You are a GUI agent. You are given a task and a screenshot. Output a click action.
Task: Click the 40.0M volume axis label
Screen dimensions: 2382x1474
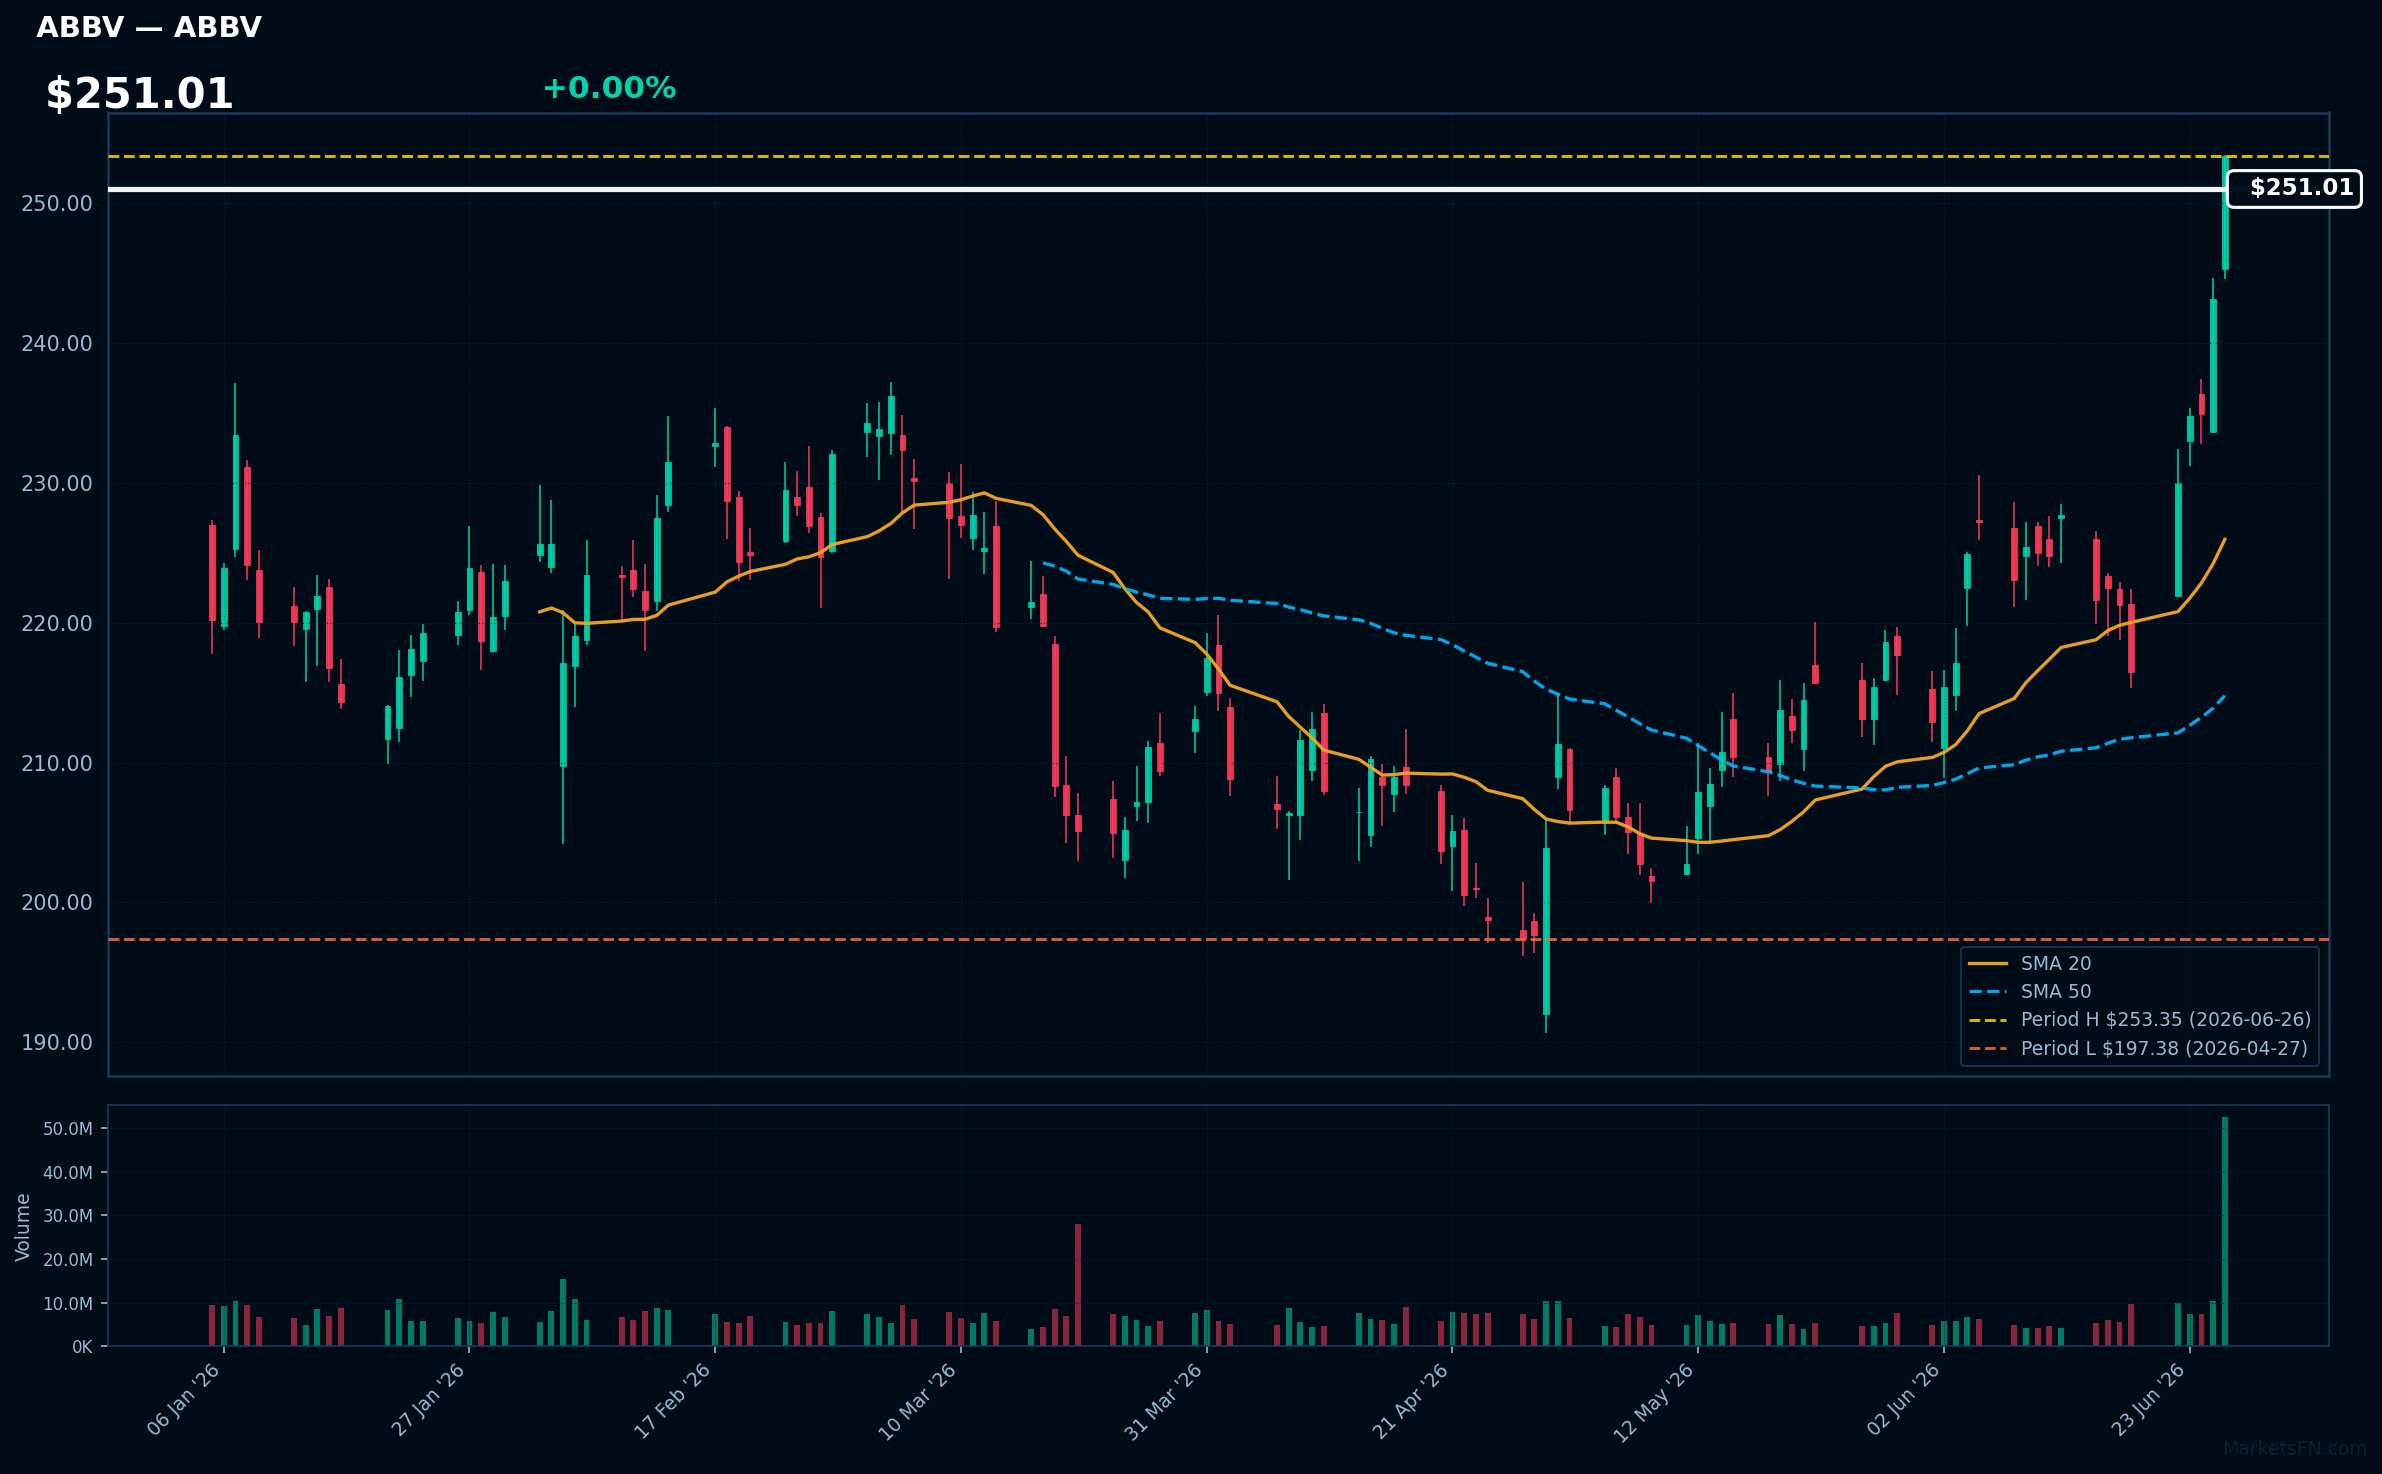(67, 1173)
